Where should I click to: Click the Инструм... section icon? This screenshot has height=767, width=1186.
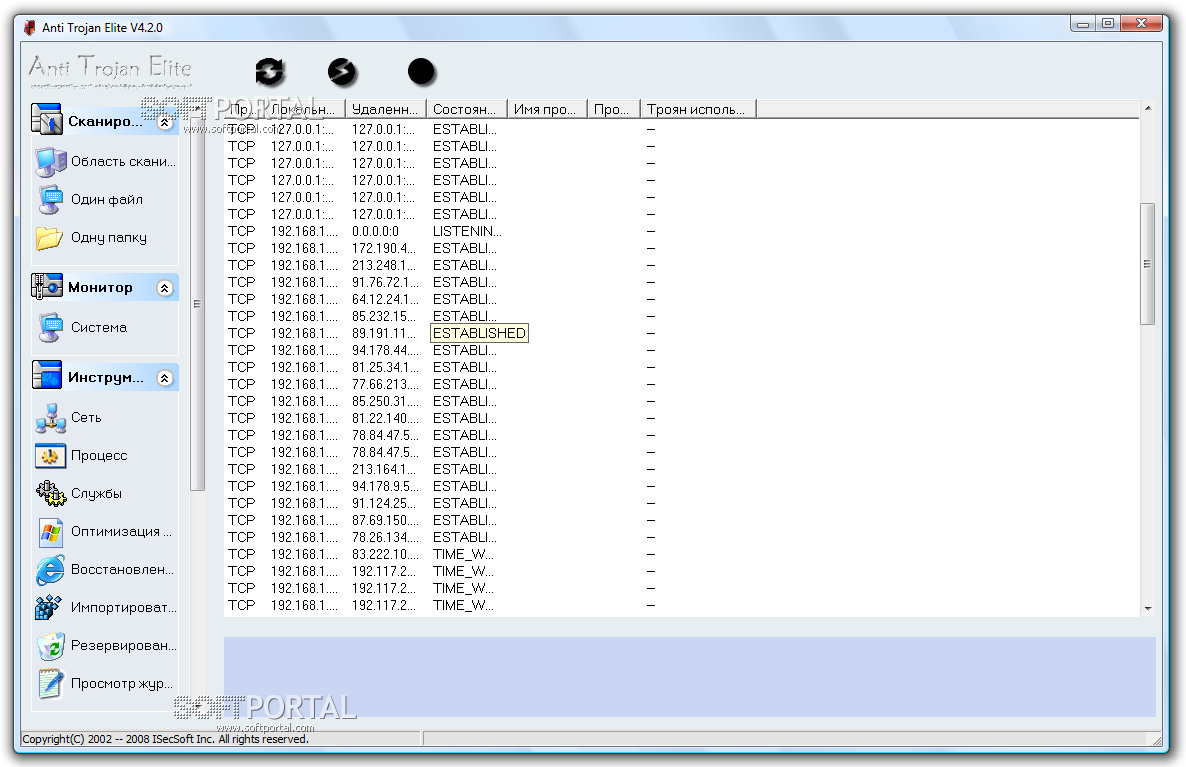46,376
